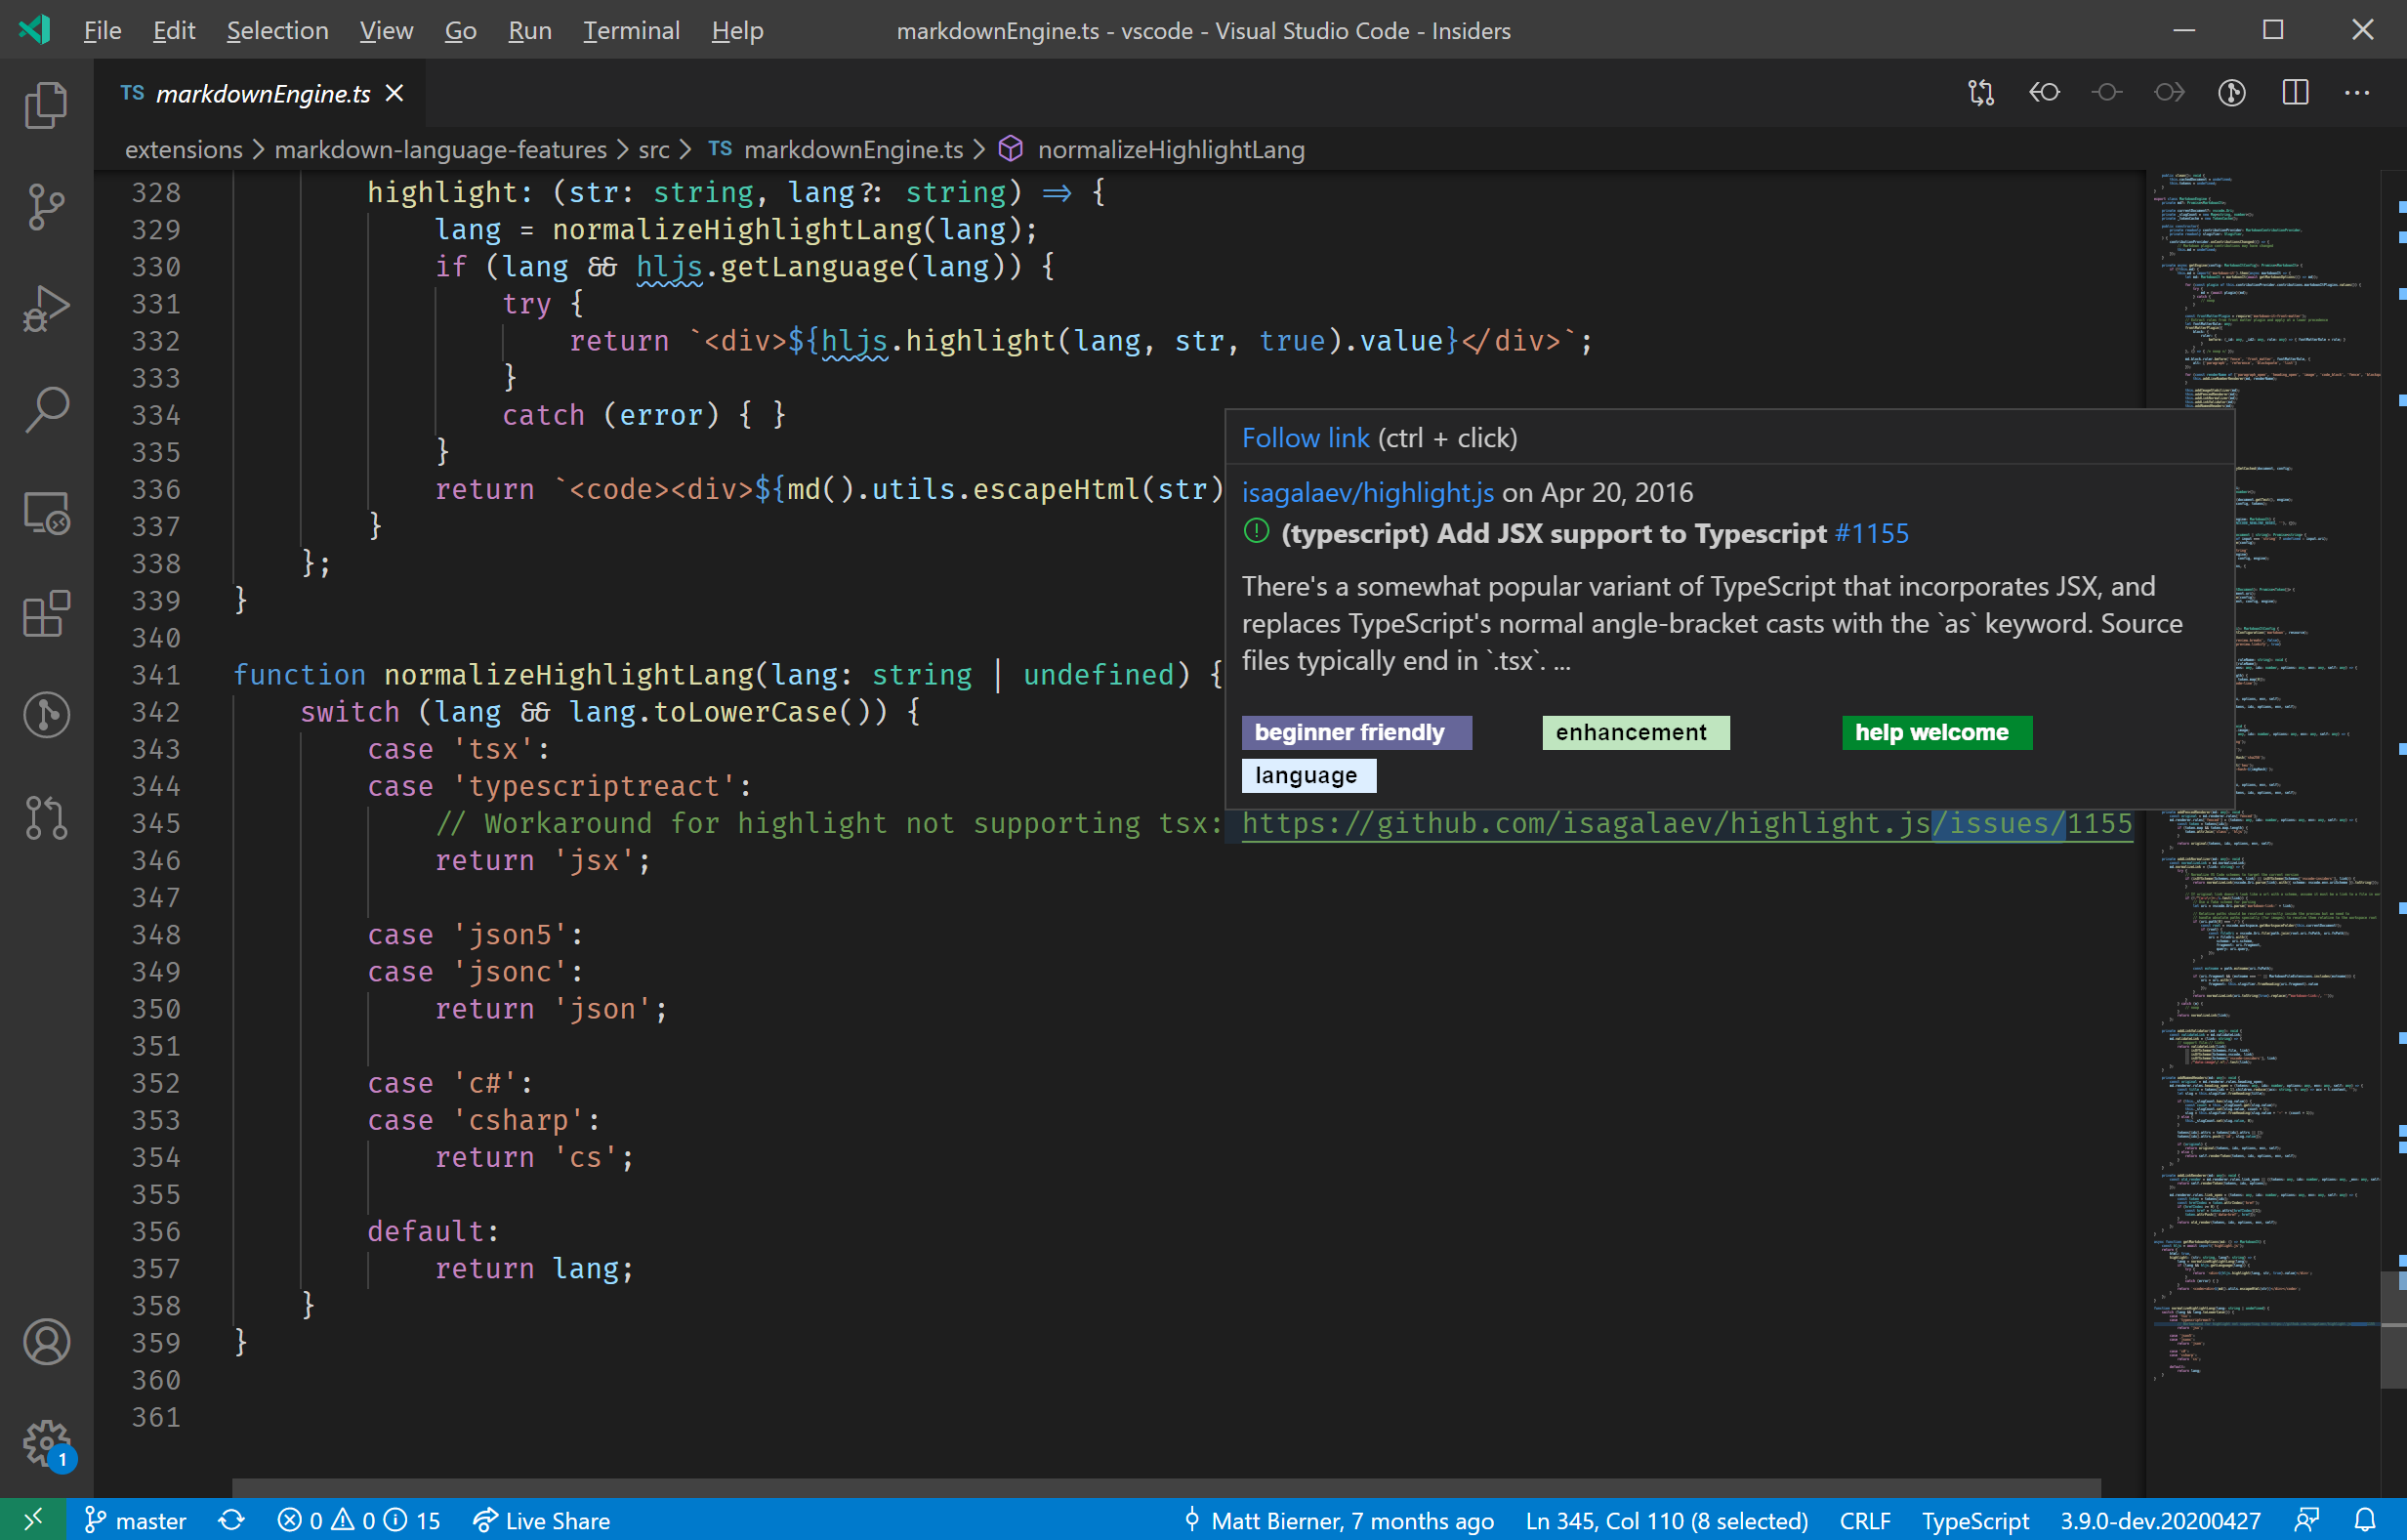Click the Terminal menu item

(632, 28)
